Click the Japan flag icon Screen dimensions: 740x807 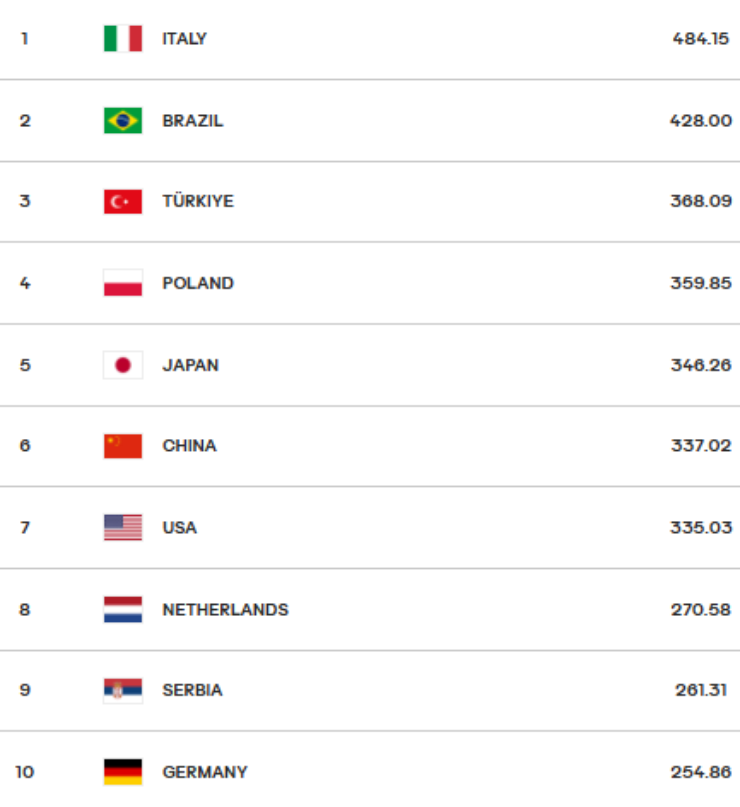click(123, 365)
